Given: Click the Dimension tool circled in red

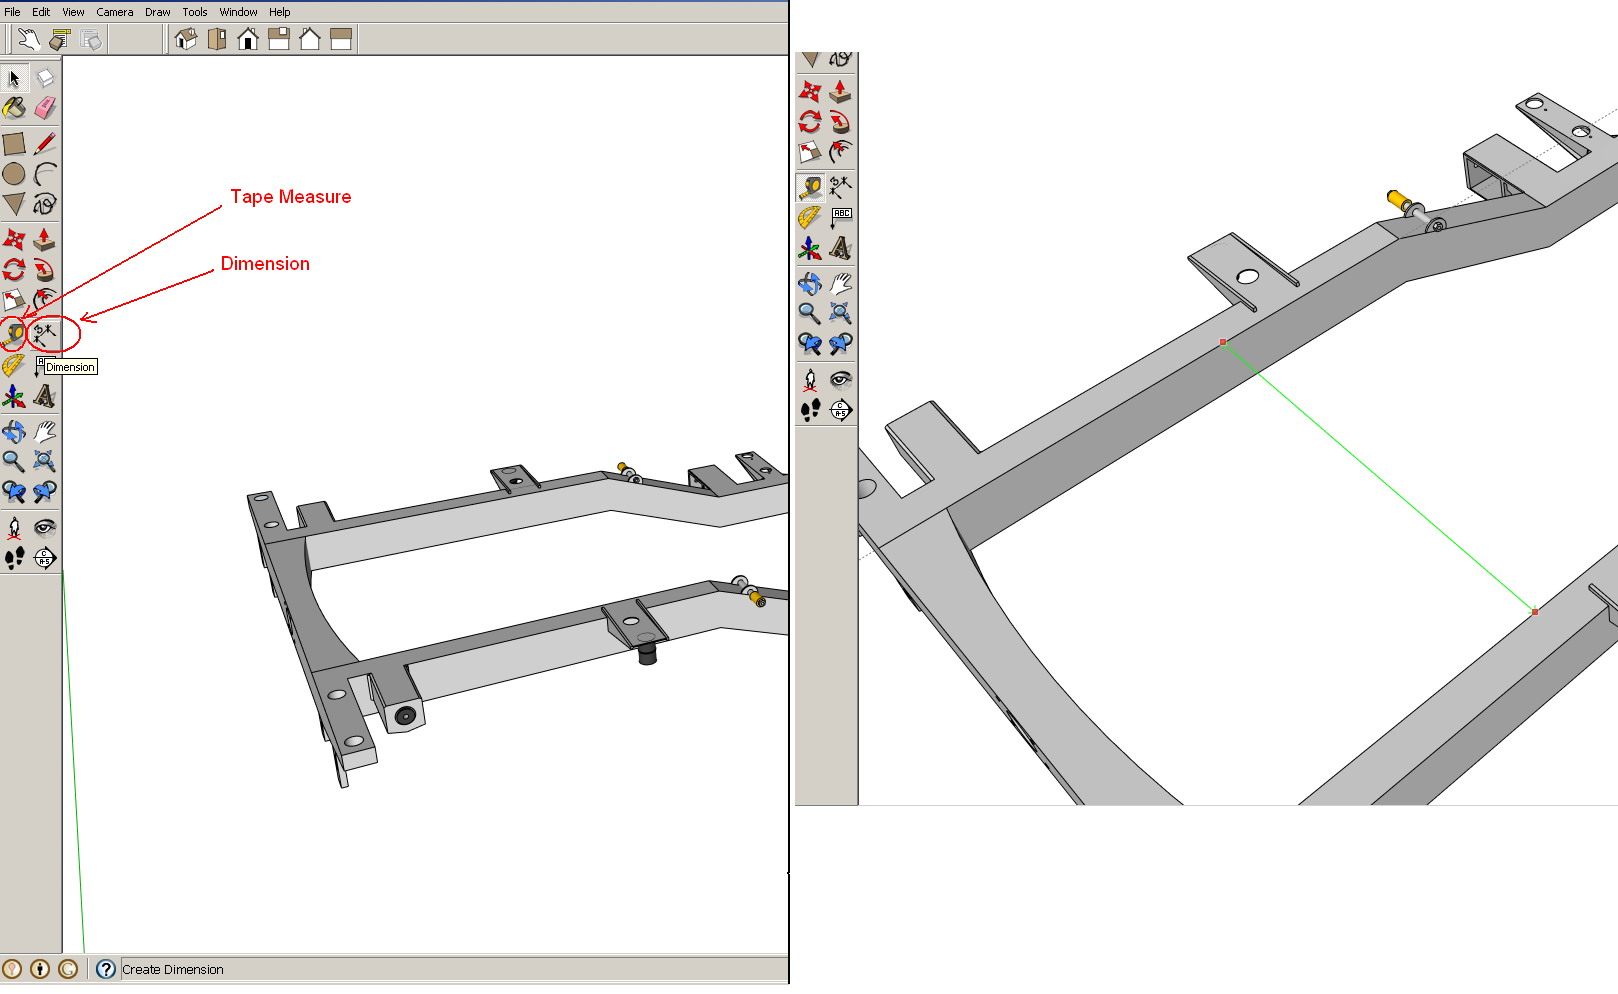Looking at the screenshot, I should pos(45,334).
